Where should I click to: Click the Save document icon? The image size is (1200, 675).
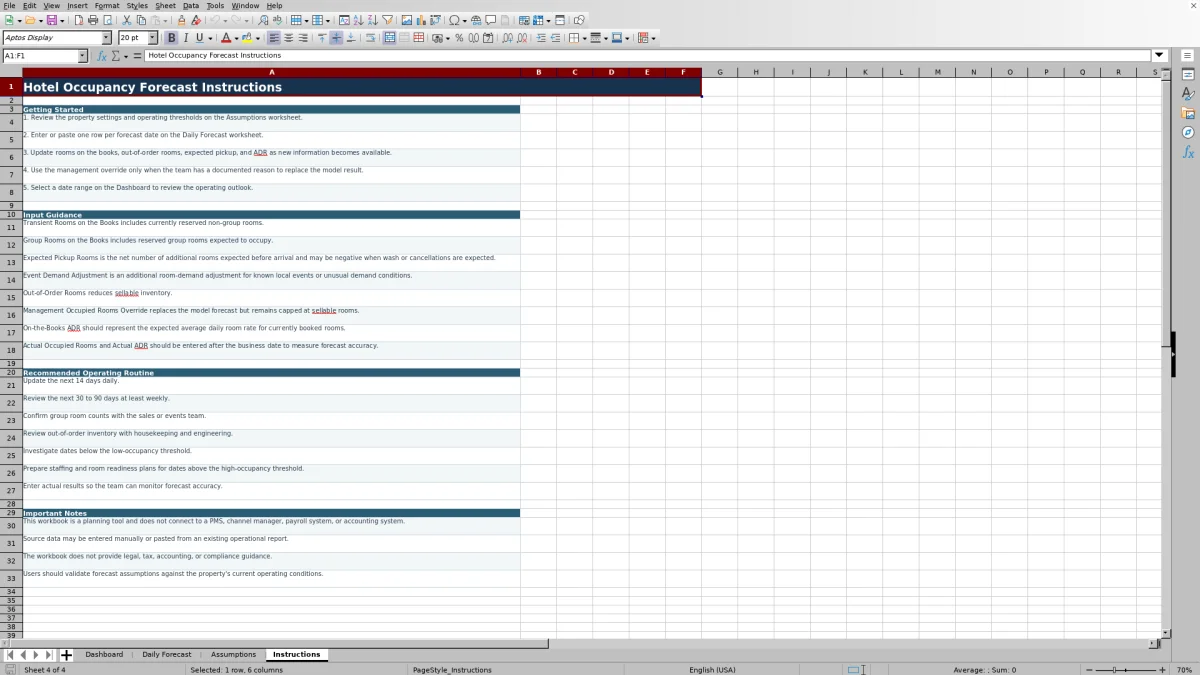coord(50,20)
